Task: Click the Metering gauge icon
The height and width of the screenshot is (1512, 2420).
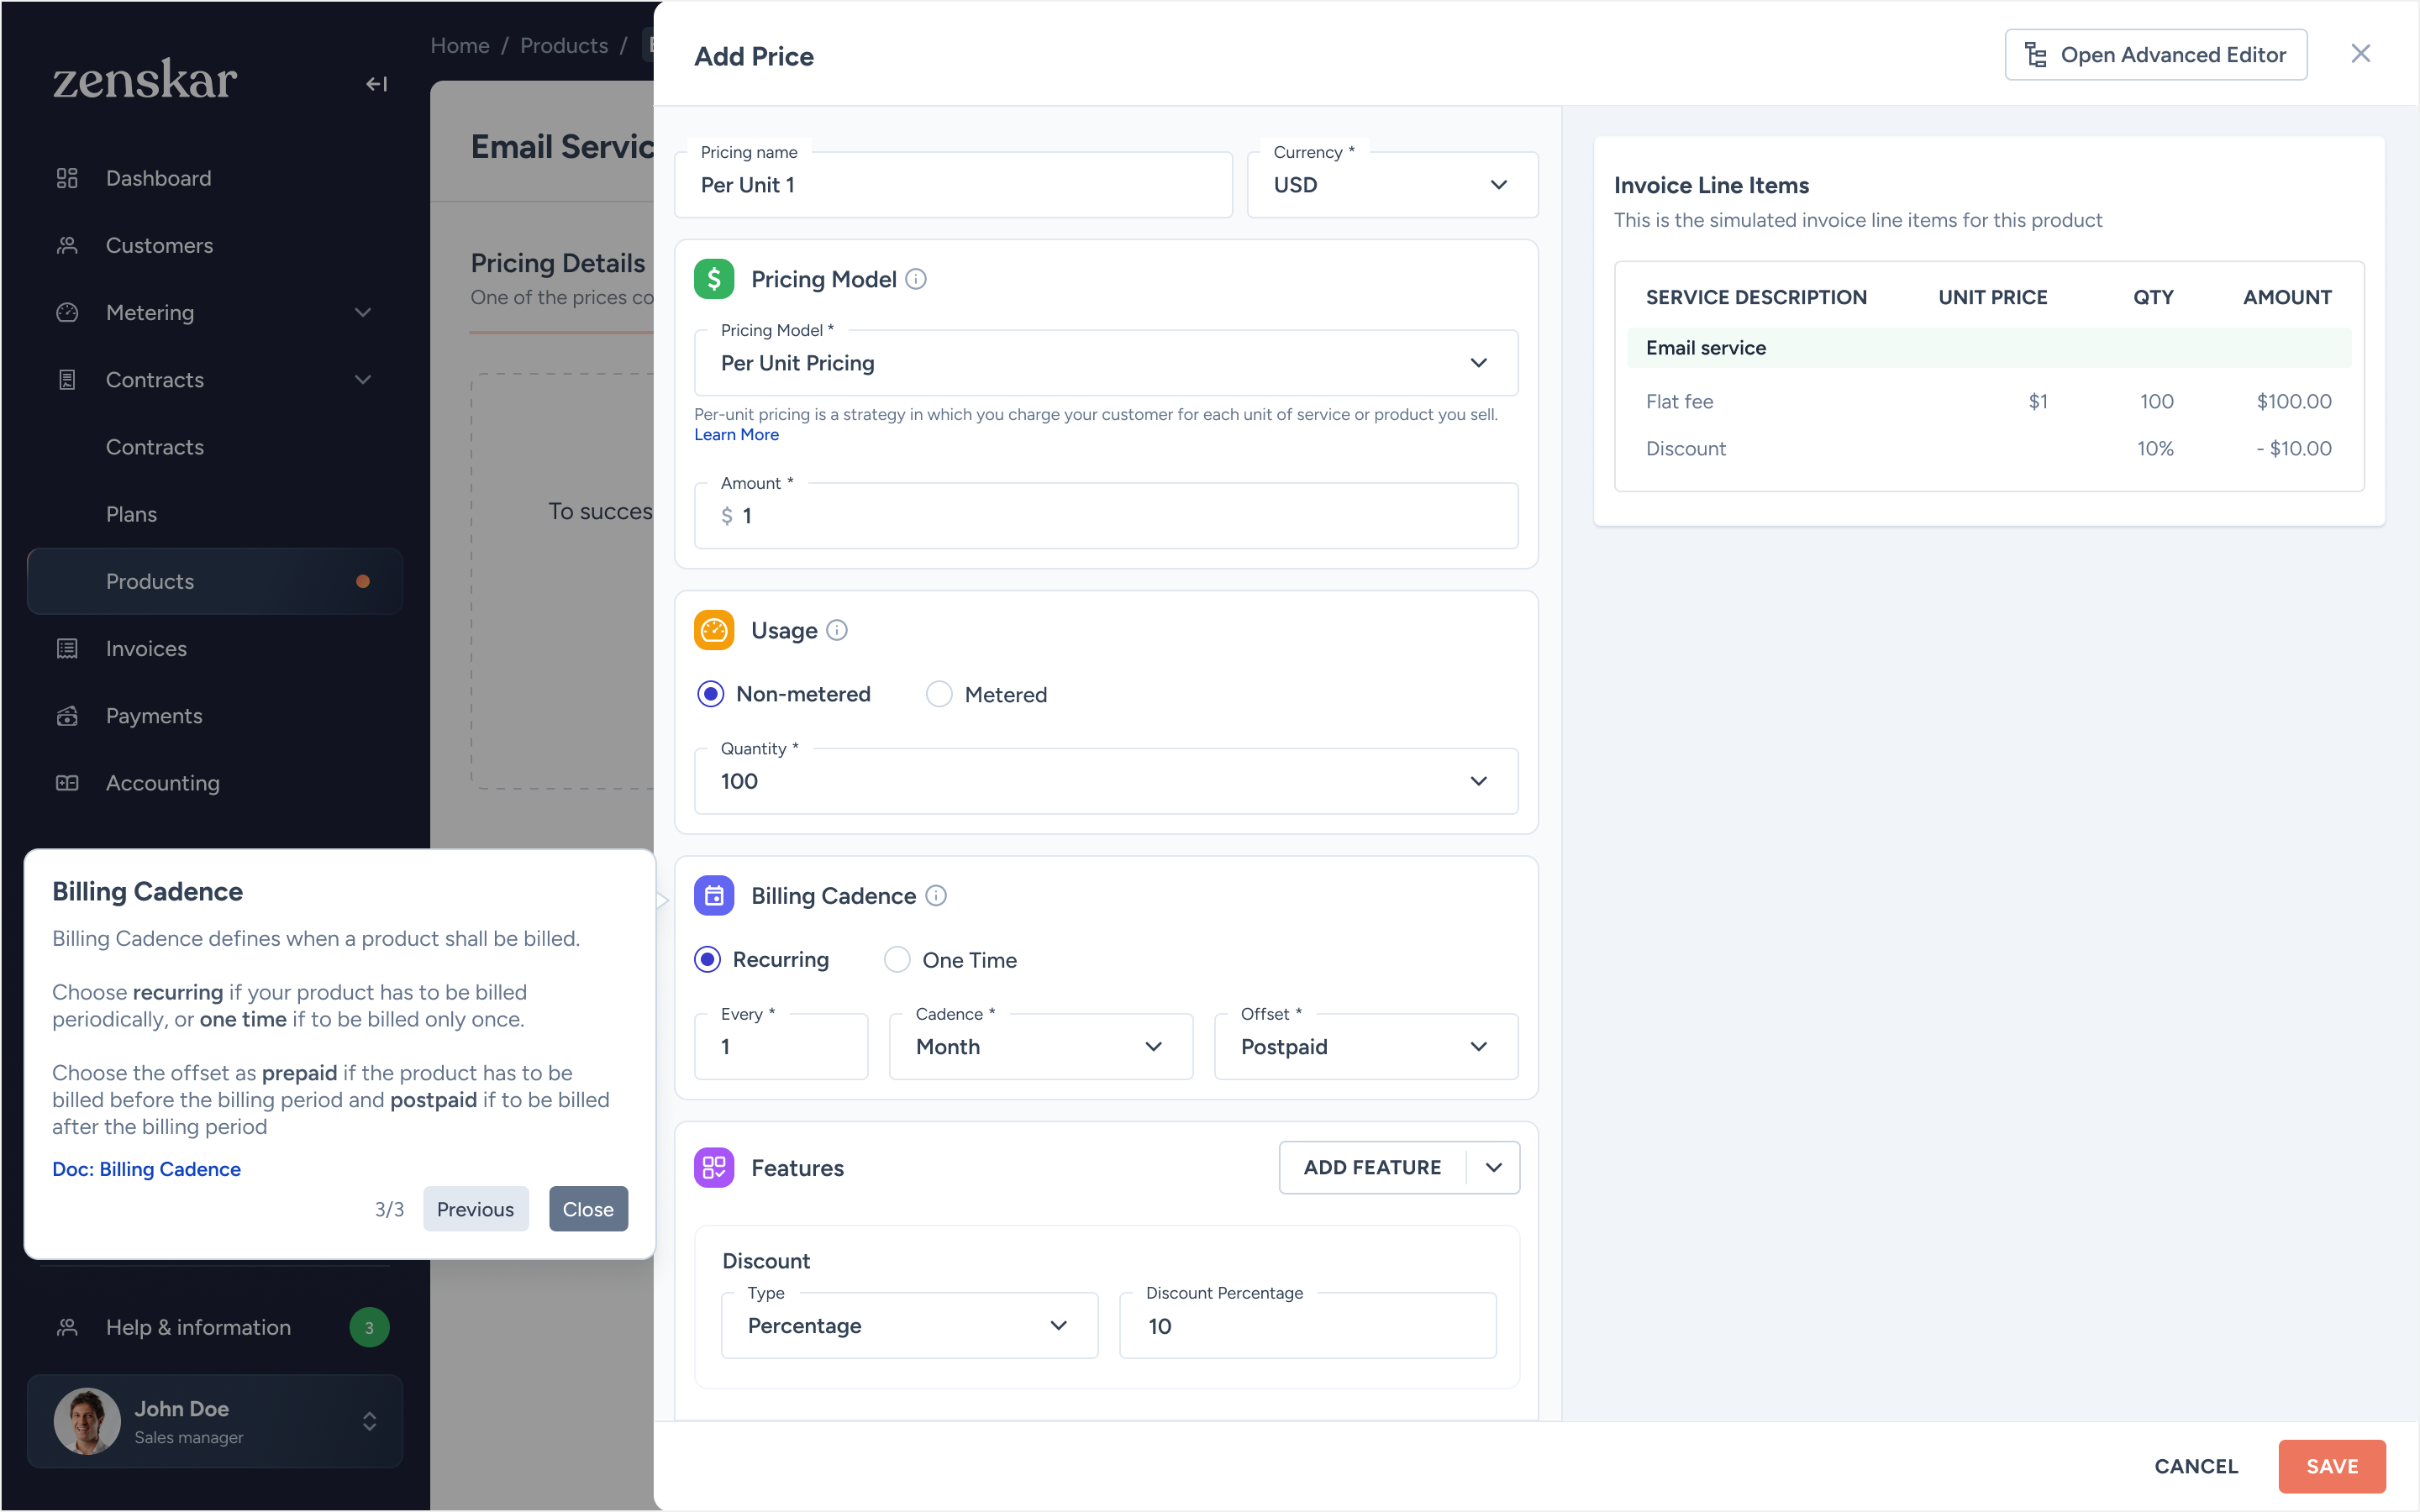Action: click(x=67, y=312)
